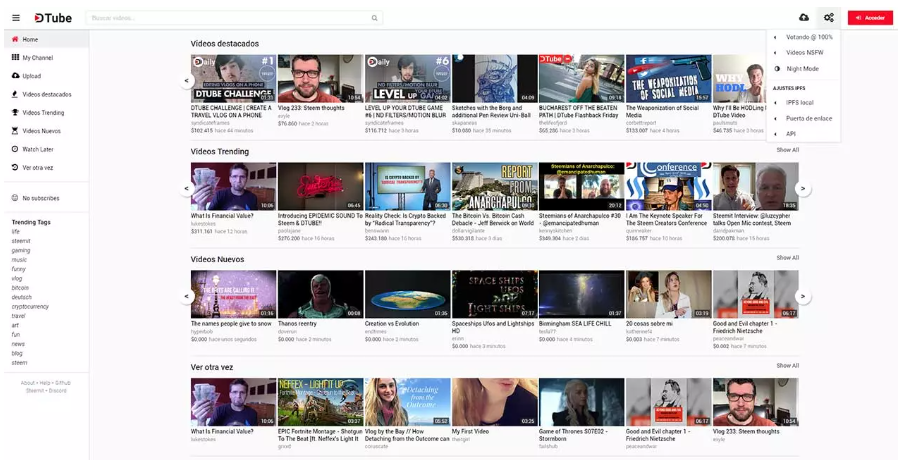Viewport: 906px width, 460px height.
Task: Go to Videos Trending in sidebar
Action: click(43, 113)
